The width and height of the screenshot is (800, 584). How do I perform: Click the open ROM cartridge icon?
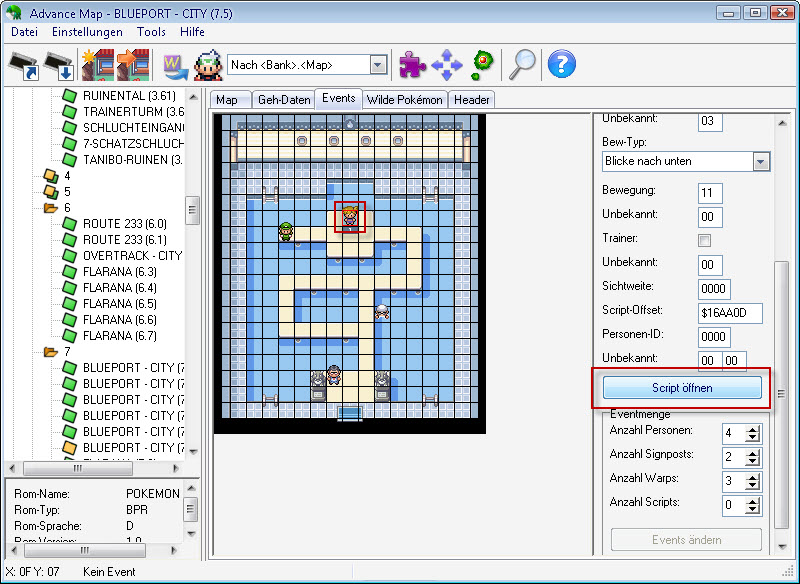23,65
